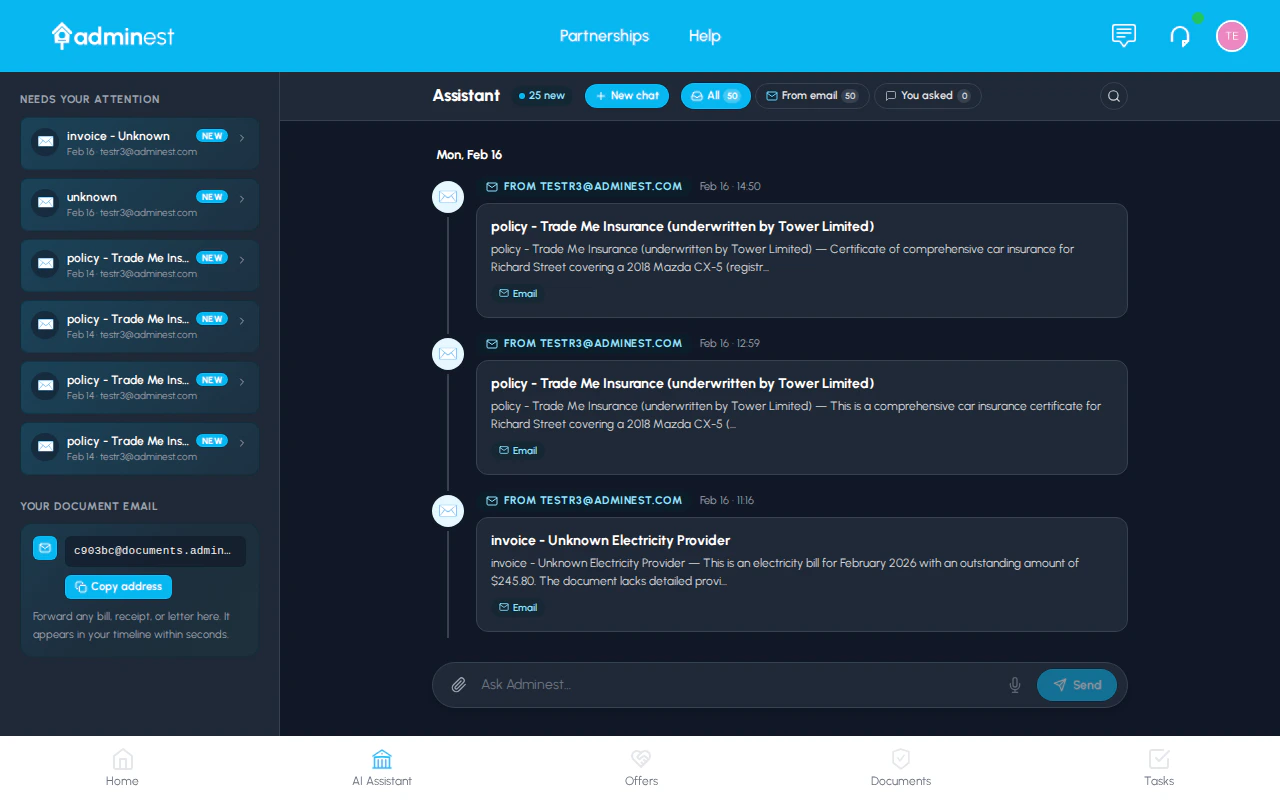Screen dimensions: 1280x800
Task: Click the Assistant panel title
Action: 466,96
